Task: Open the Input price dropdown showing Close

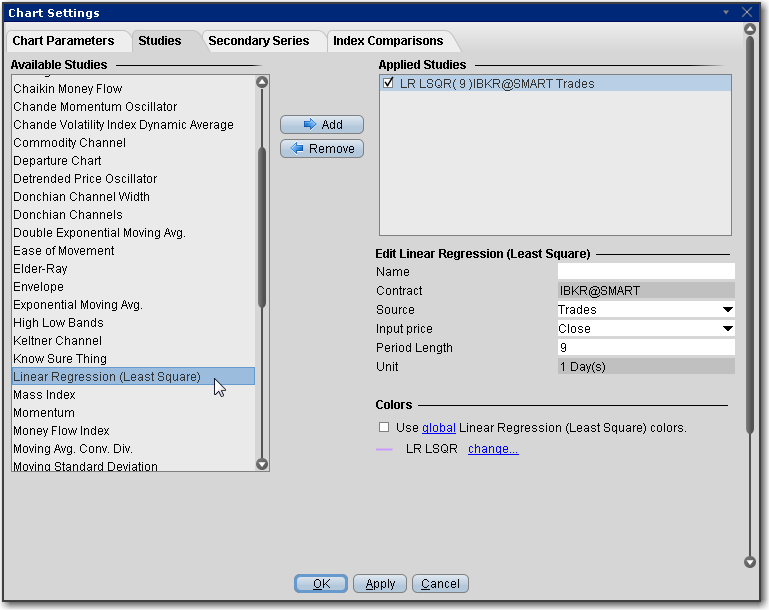Action: [x=727, y=329]
